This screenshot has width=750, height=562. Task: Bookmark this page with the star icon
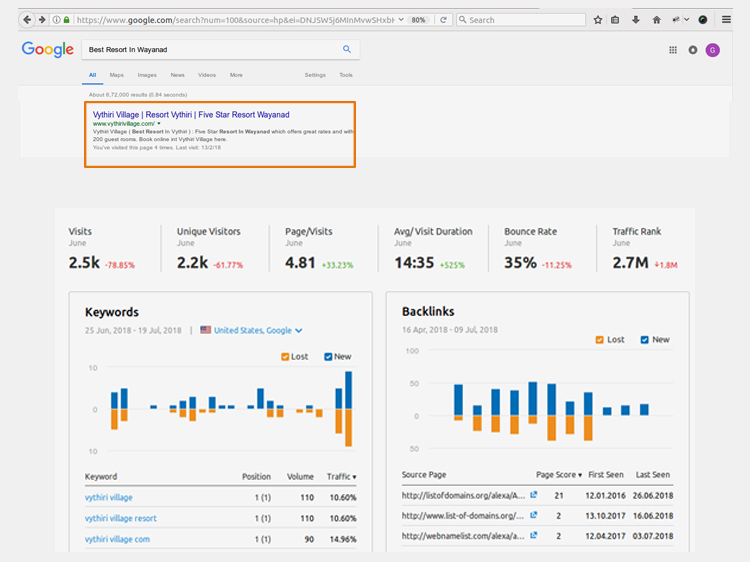tap(598, 20)
